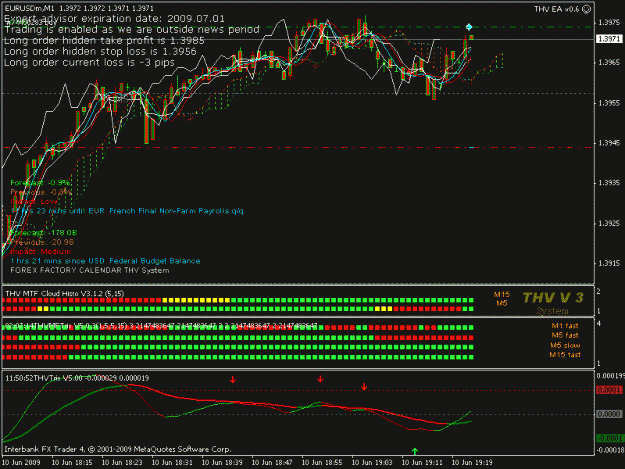Click the M5 slow row label
625x469 pixels.
point(565,345)
